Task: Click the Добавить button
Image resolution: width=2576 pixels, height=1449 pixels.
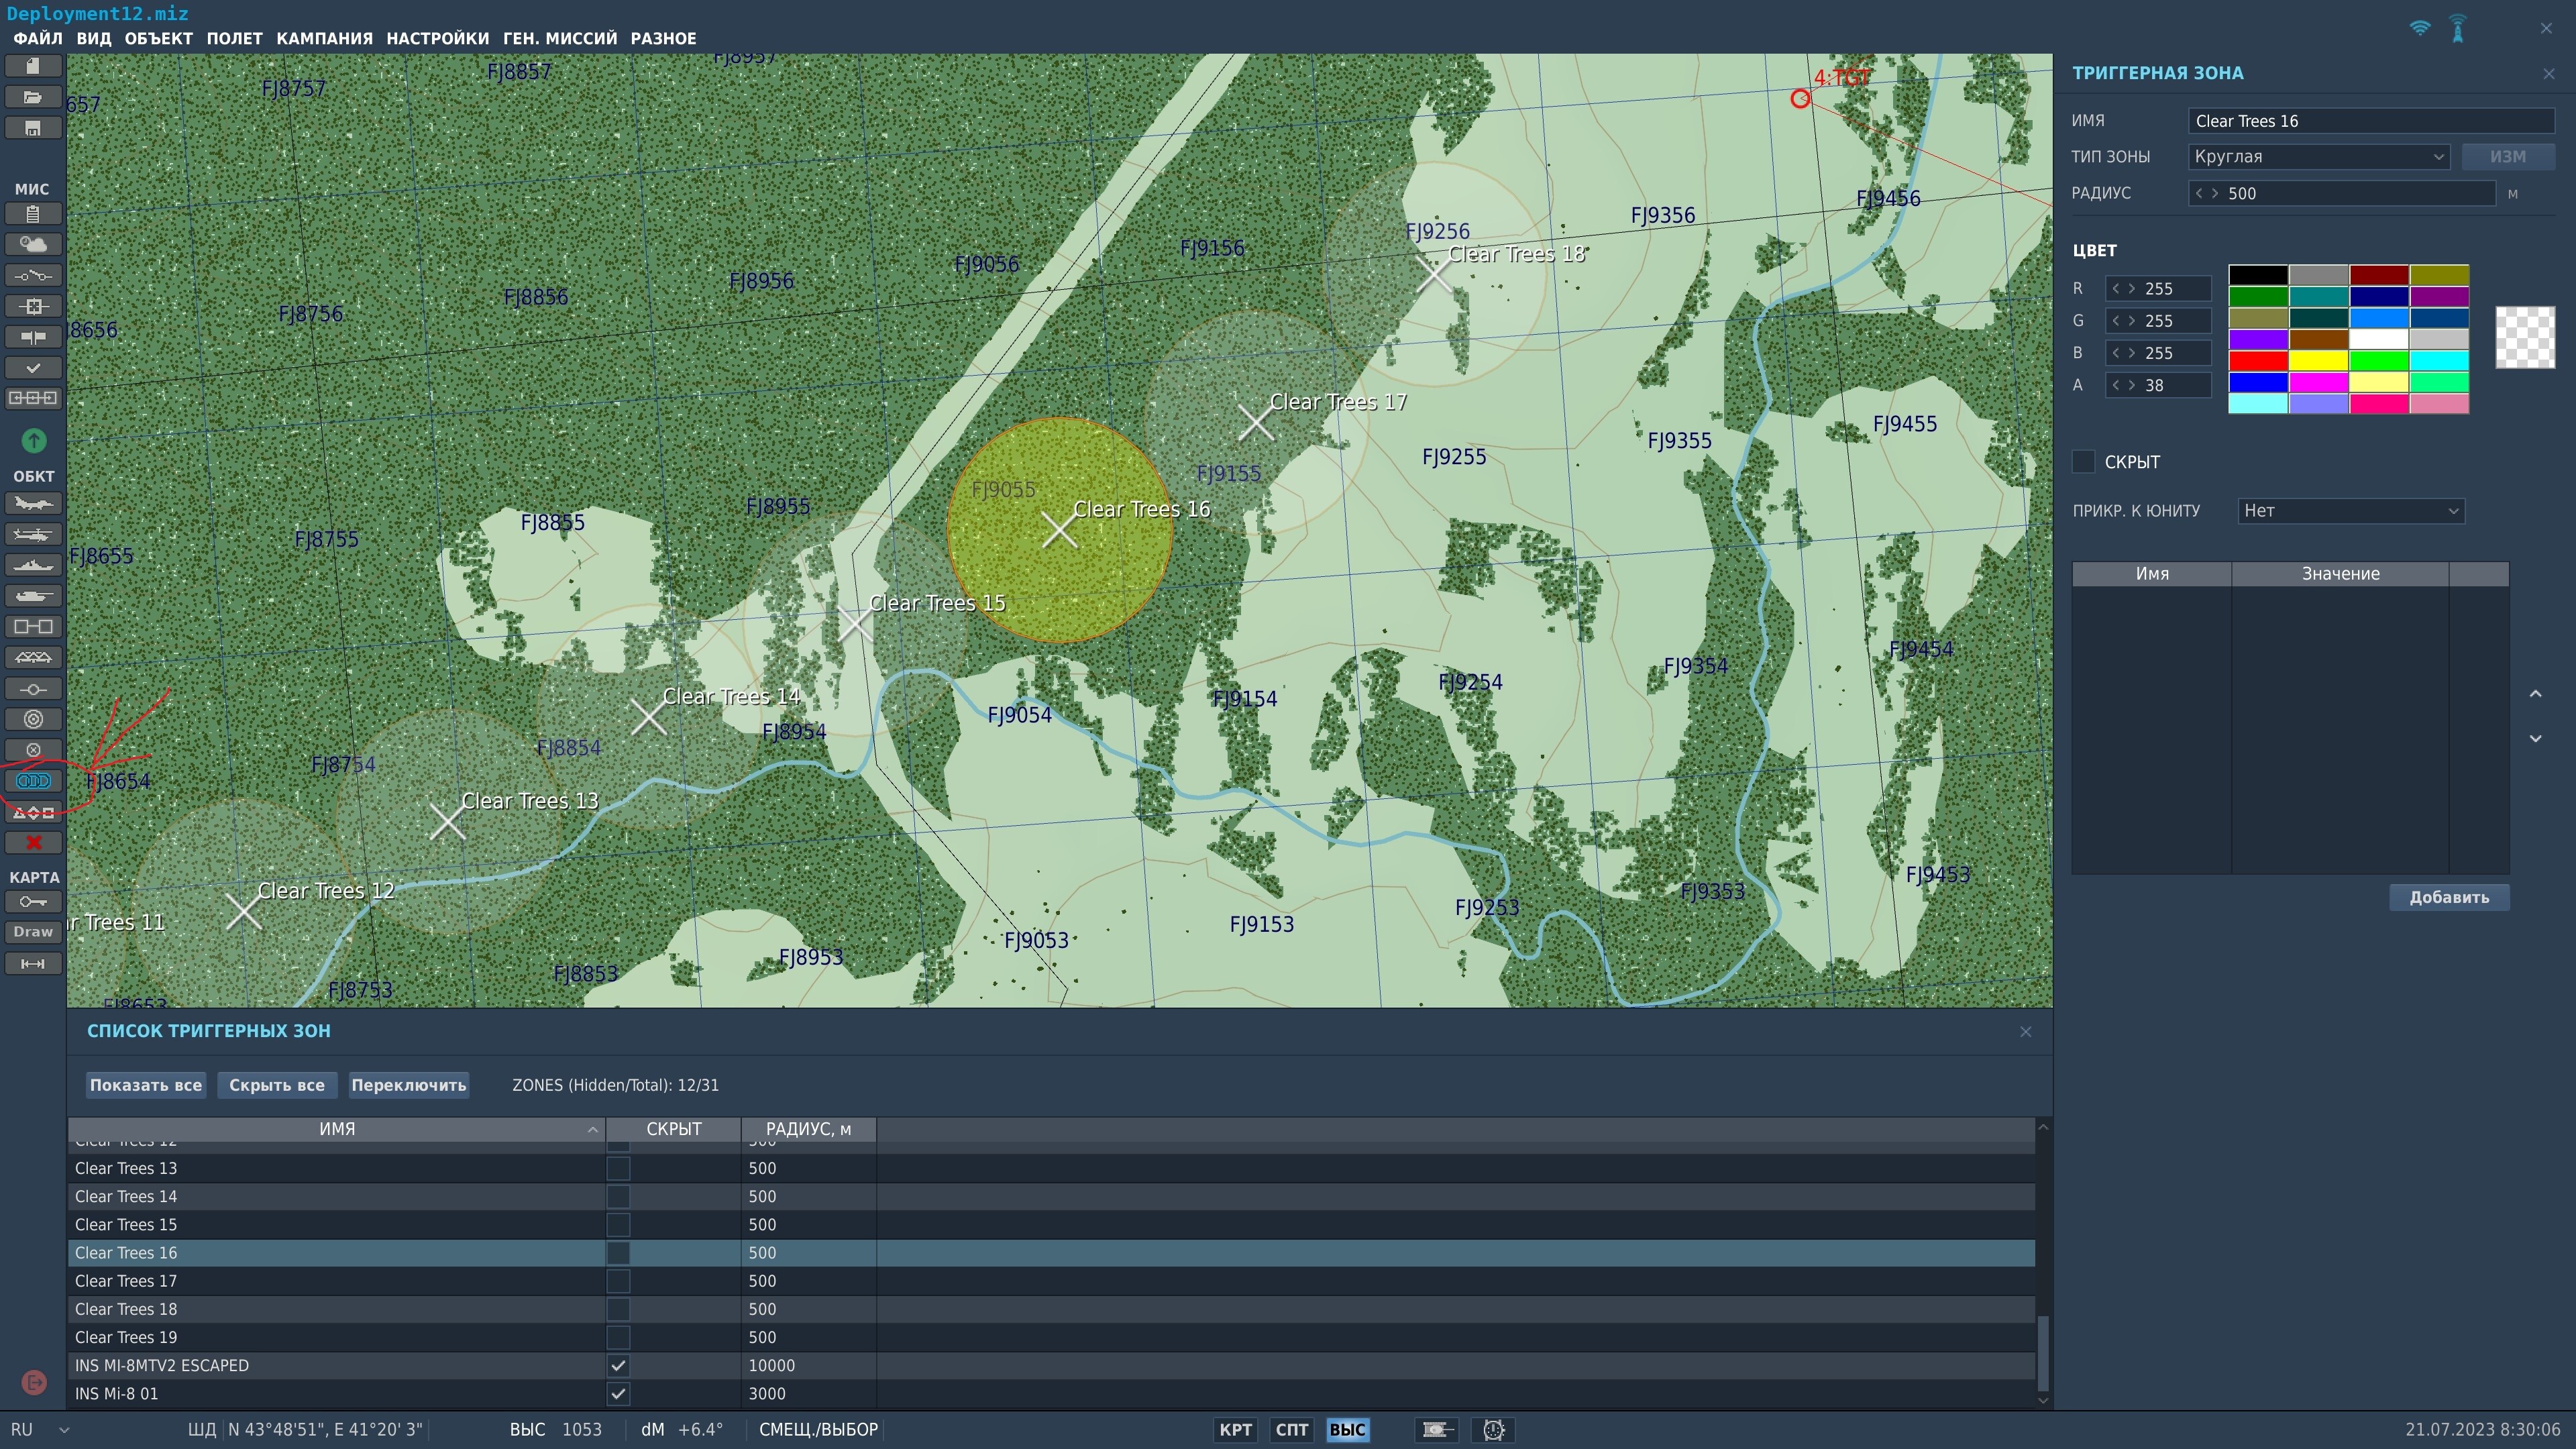Action: [2448, 897]
